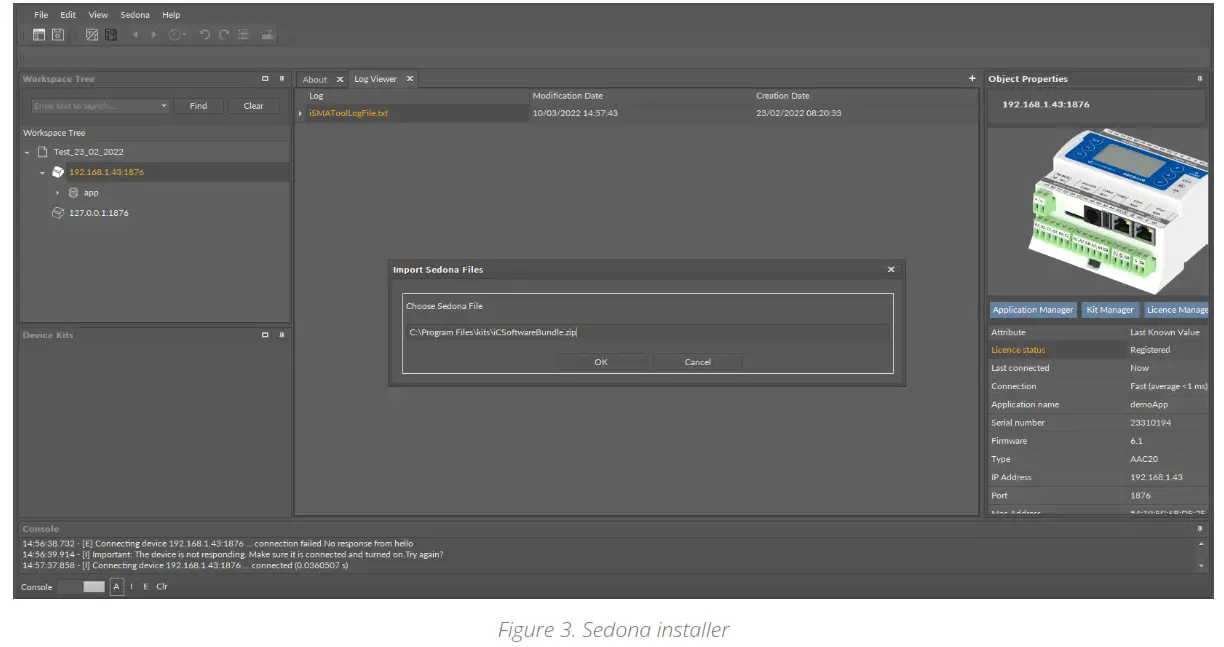1224x647 pixels.
Task: Open the View menu
Action: point(98,15)
